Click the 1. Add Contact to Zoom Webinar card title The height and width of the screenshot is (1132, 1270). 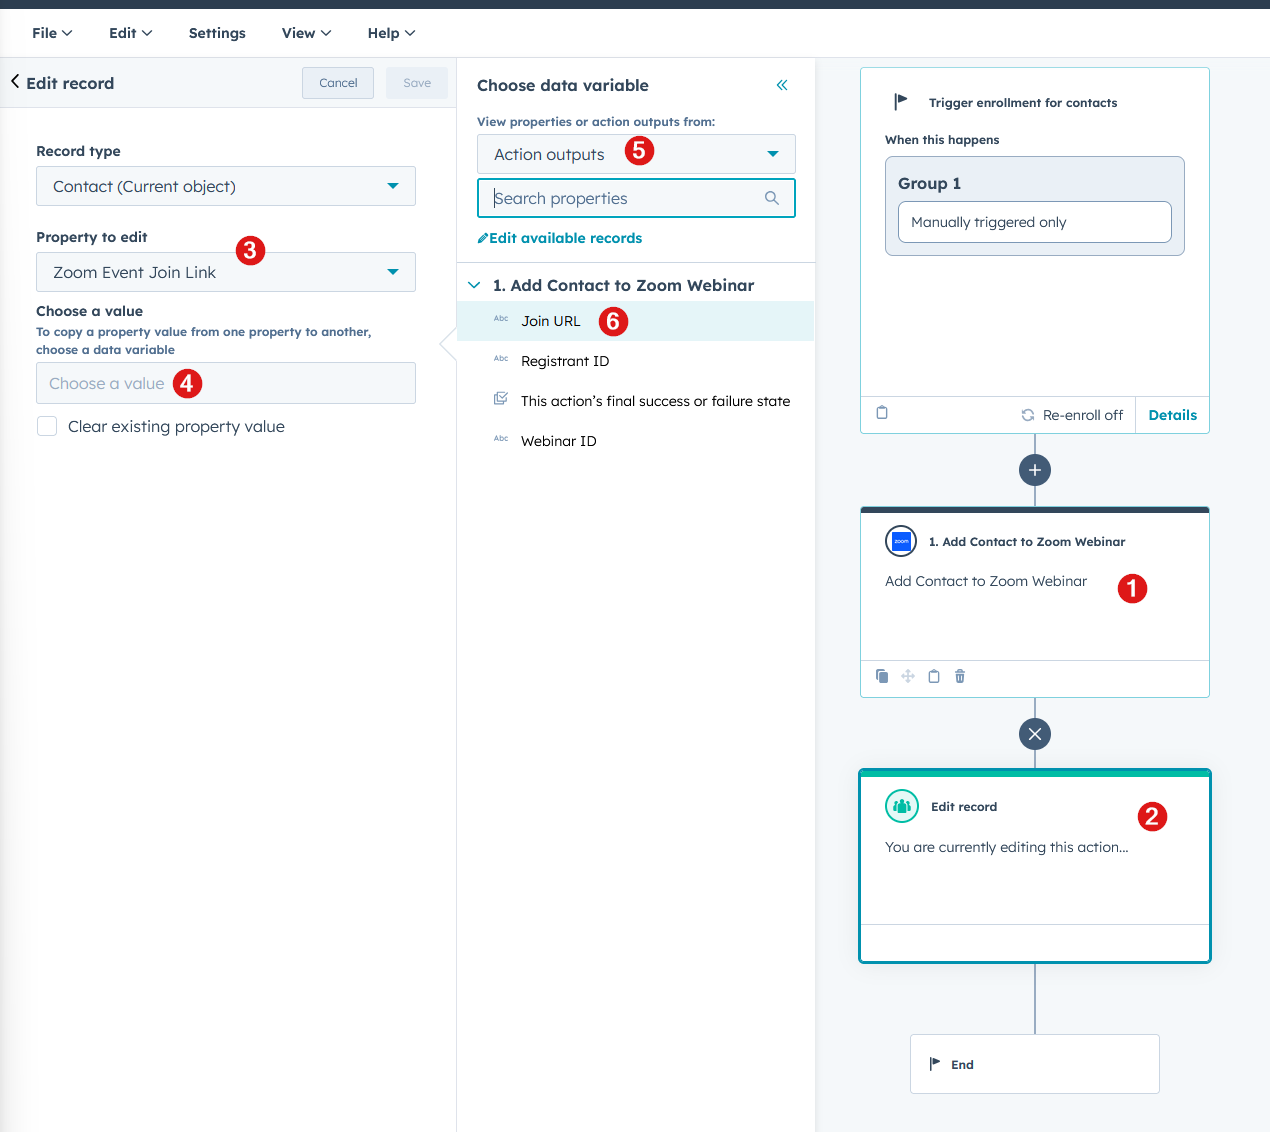tap(1027, 541)
